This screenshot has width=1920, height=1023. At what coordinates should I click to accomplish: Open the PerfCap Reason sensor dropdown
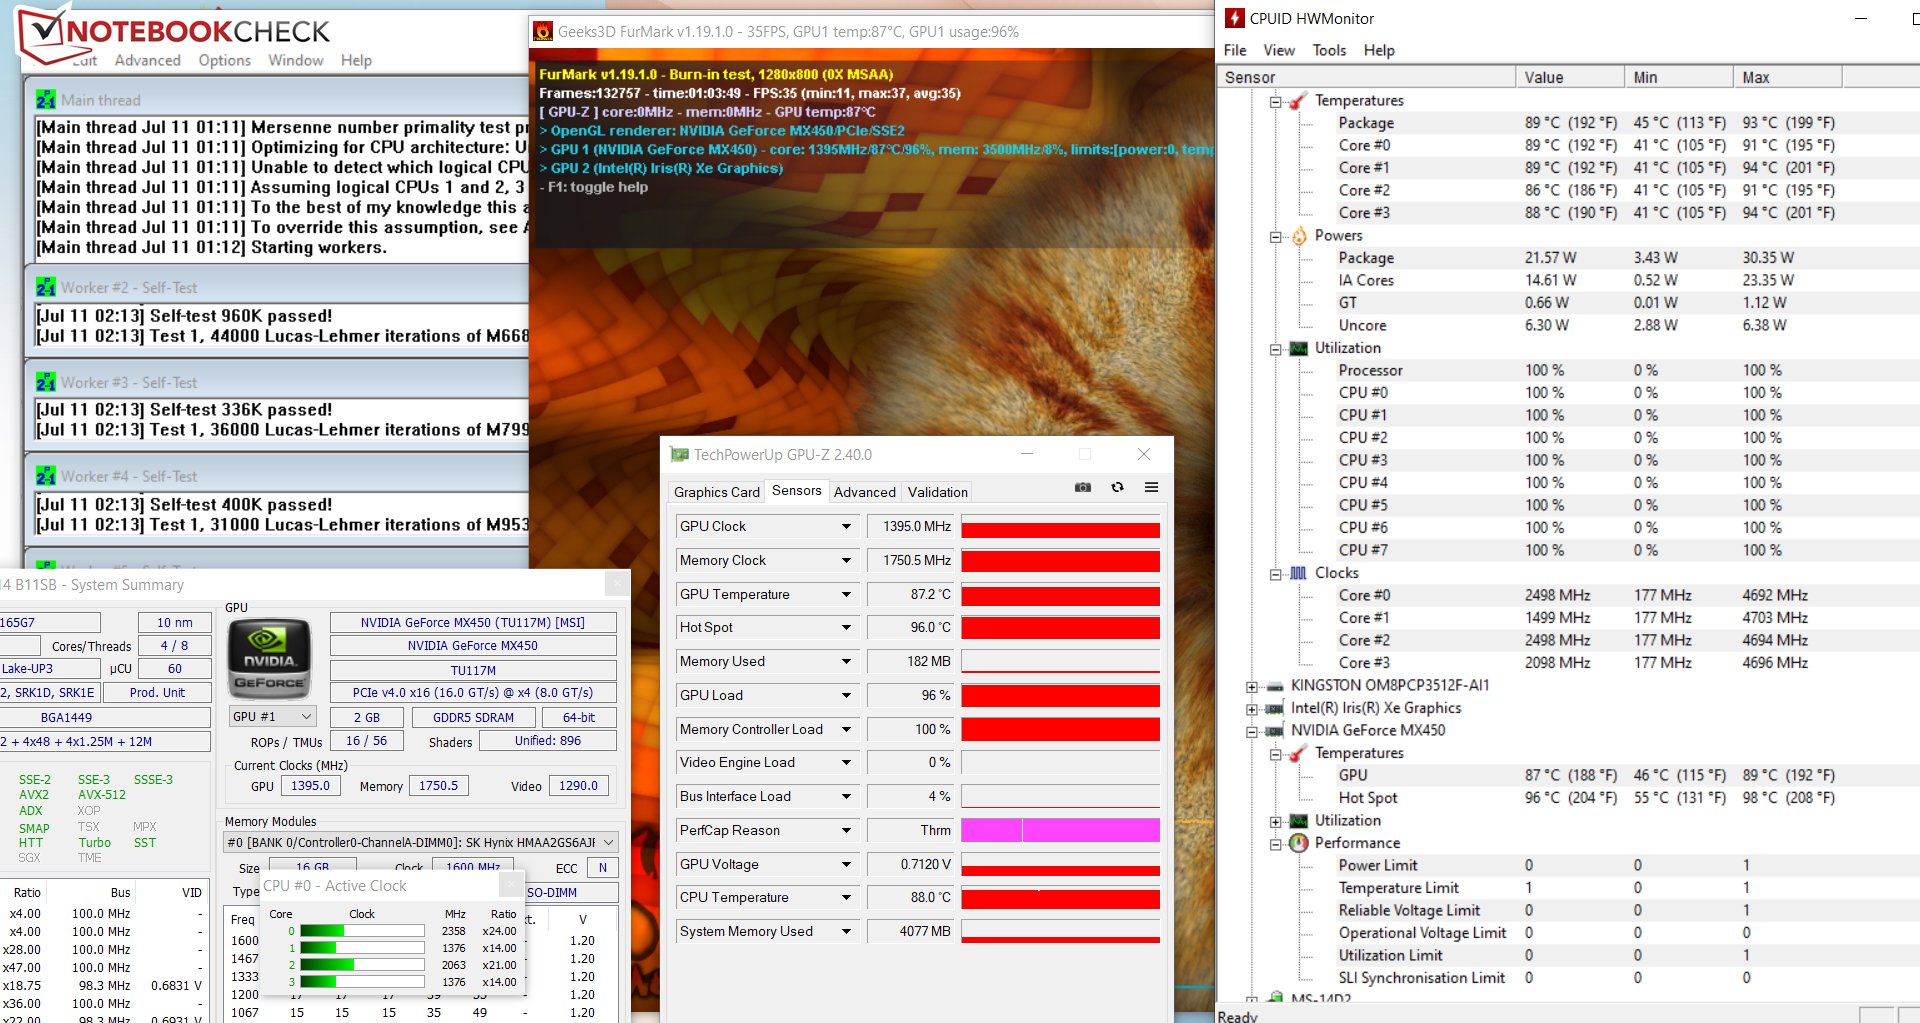[846, 831]
